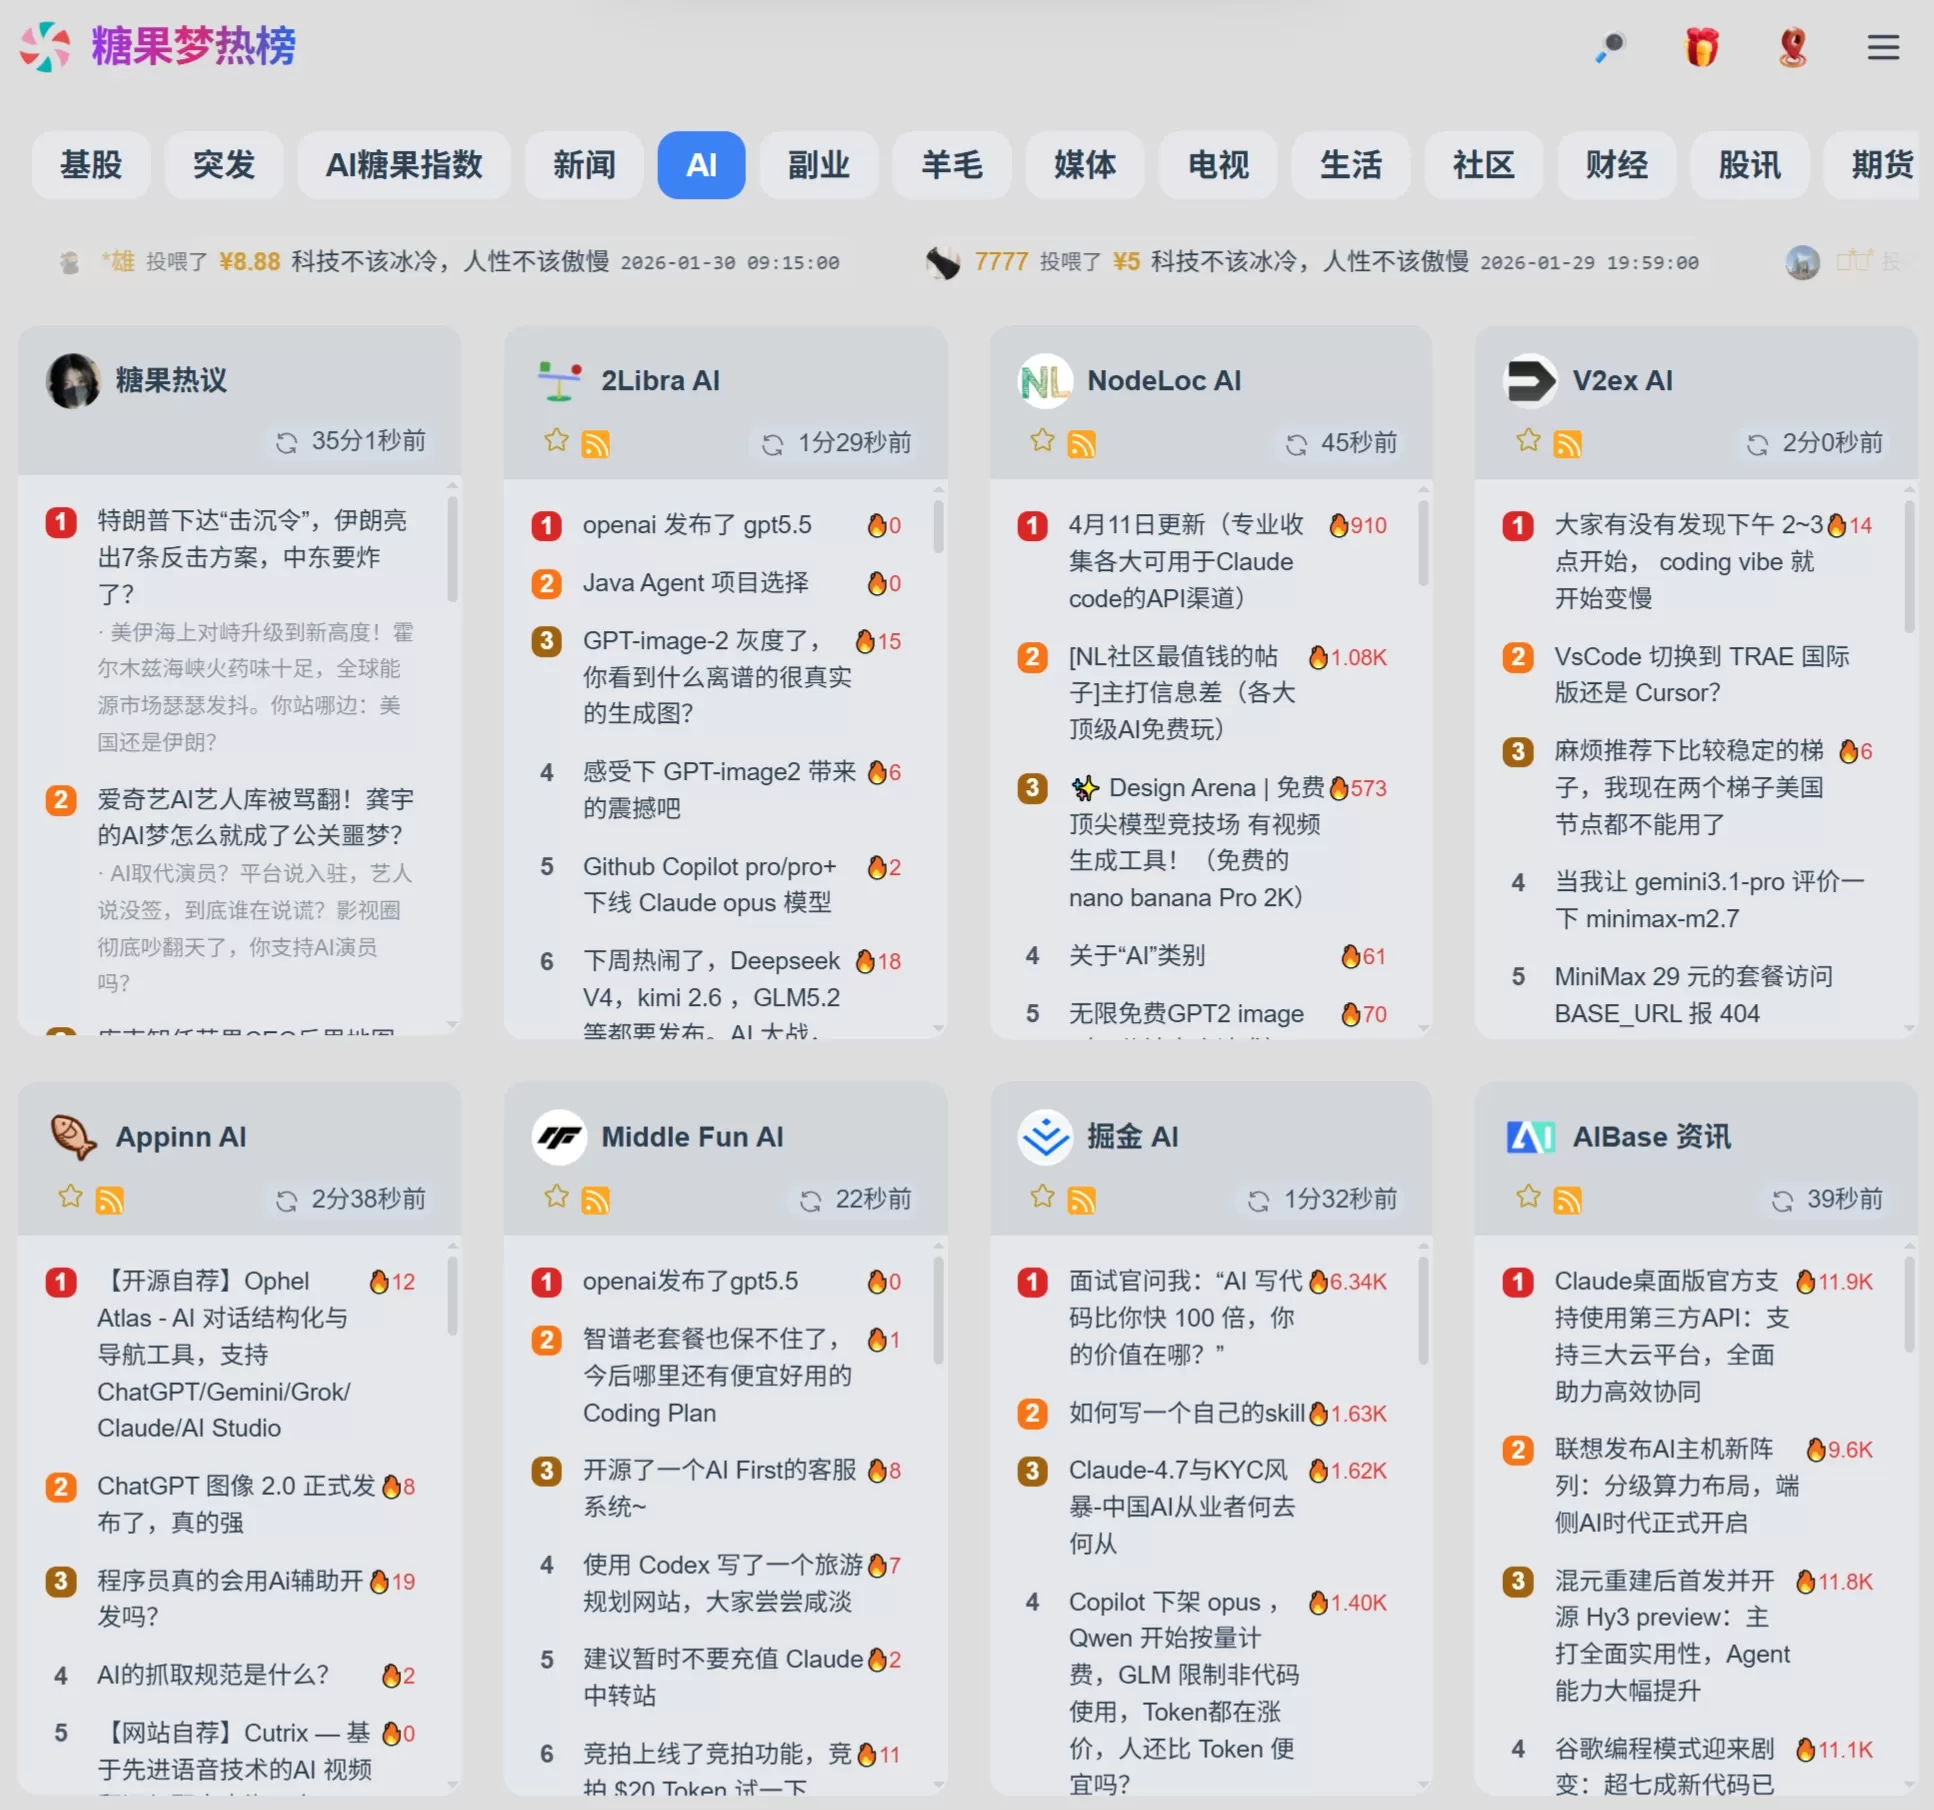Open the hamburger menu
The image size is (1934, 1810).
1883,47
